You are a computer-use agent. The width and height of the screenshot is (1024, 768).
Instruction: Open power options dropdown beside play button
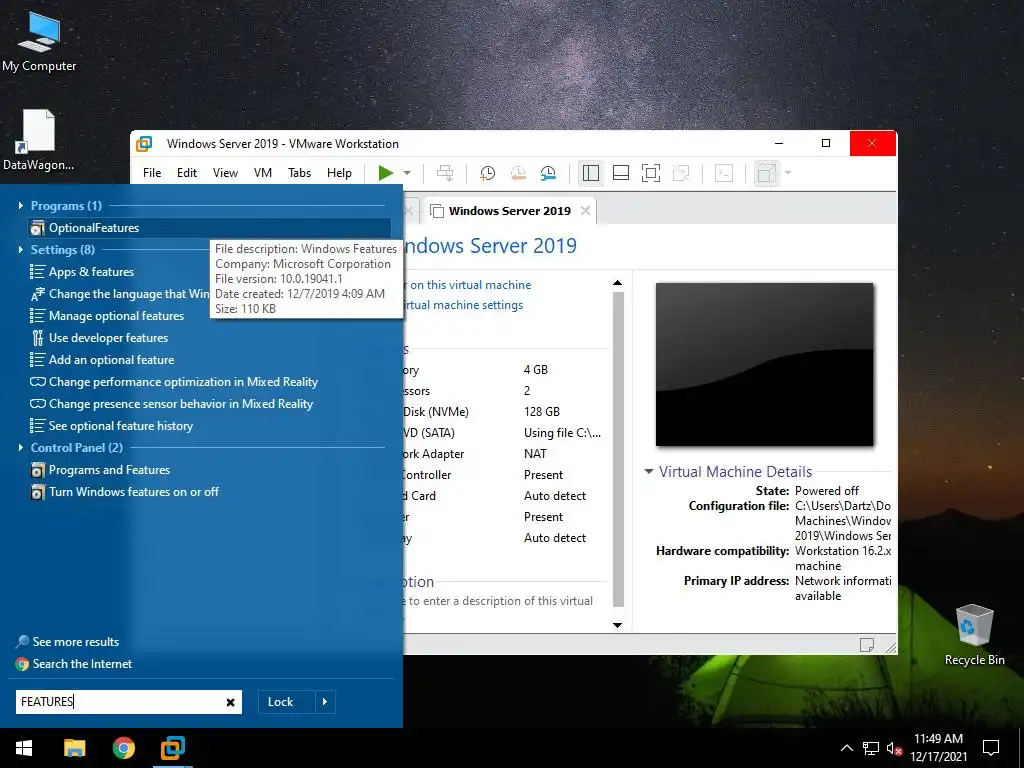tap(407, 173)
